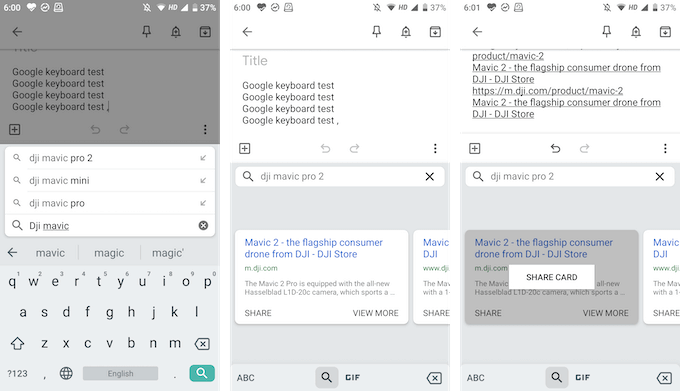Select GIF tab in middle screen
Image resolution: width=680 pixels, height=391 pixels.
click(x=353, y=378)
